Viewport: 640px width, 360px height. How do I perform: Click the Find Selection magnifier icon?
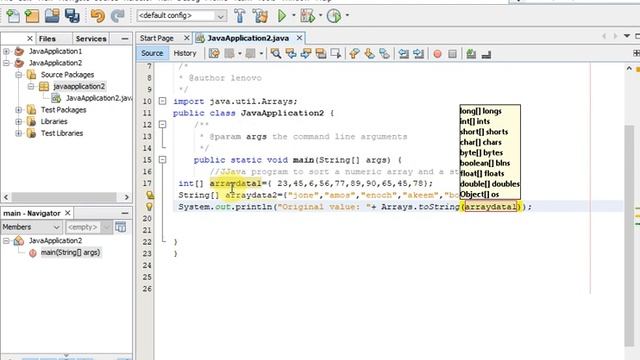point(276,53)
